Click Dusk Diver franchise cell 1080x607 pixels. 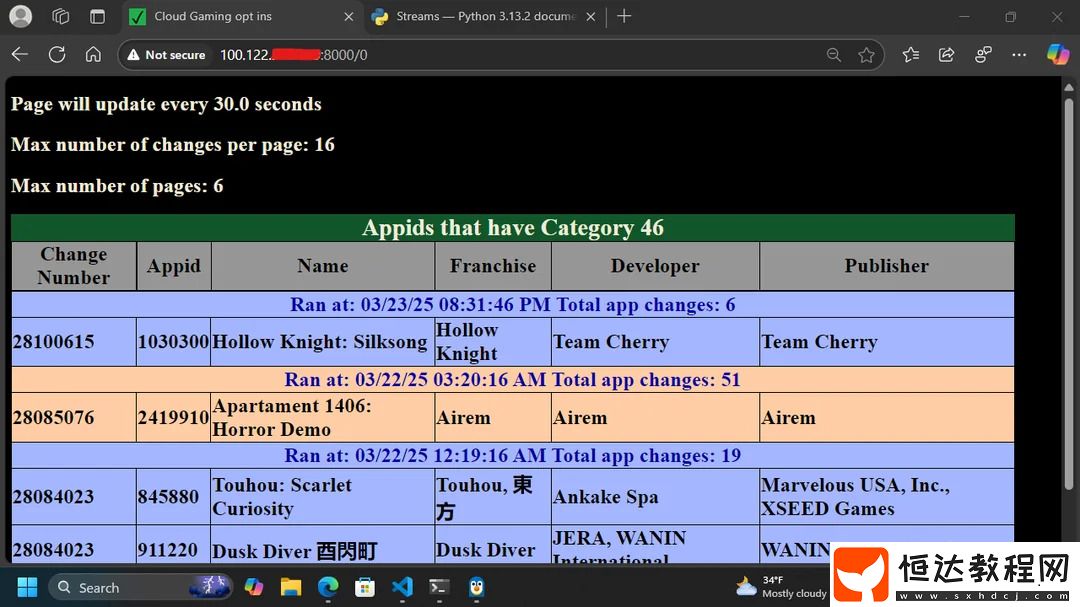tap(493, 546)
